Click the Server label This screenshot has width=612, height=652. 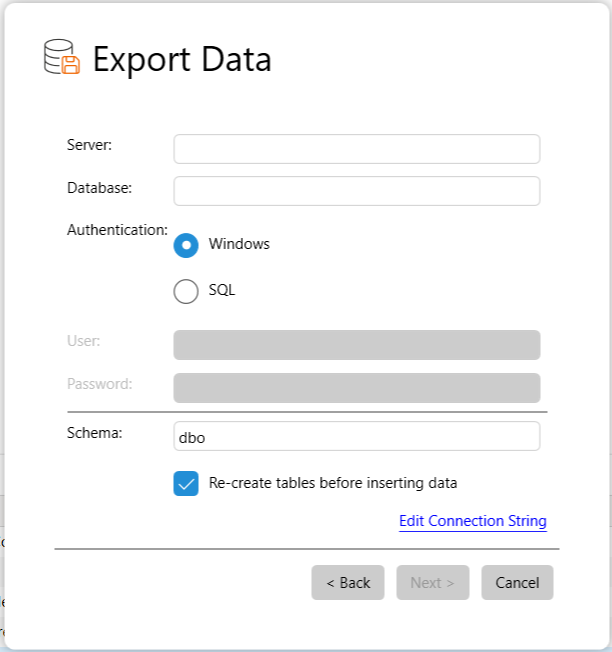click(x=89, y=145)
